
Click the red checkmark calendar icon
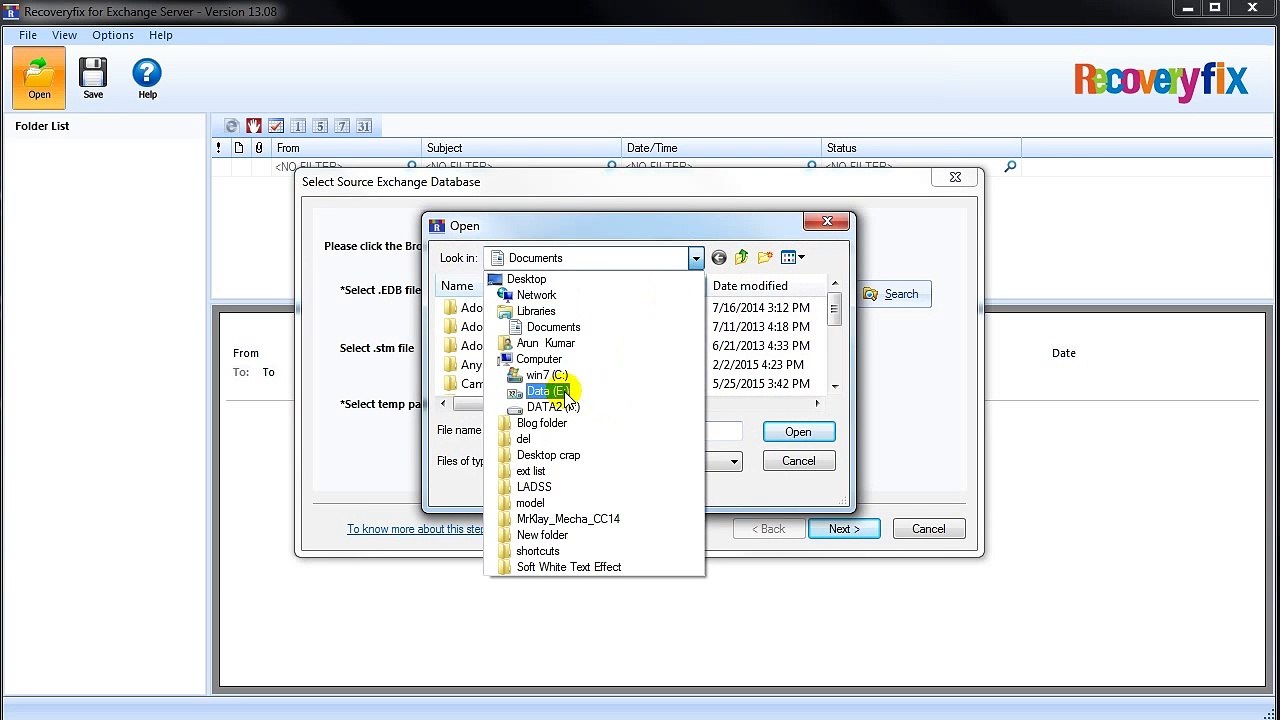(x=276, y=126)
